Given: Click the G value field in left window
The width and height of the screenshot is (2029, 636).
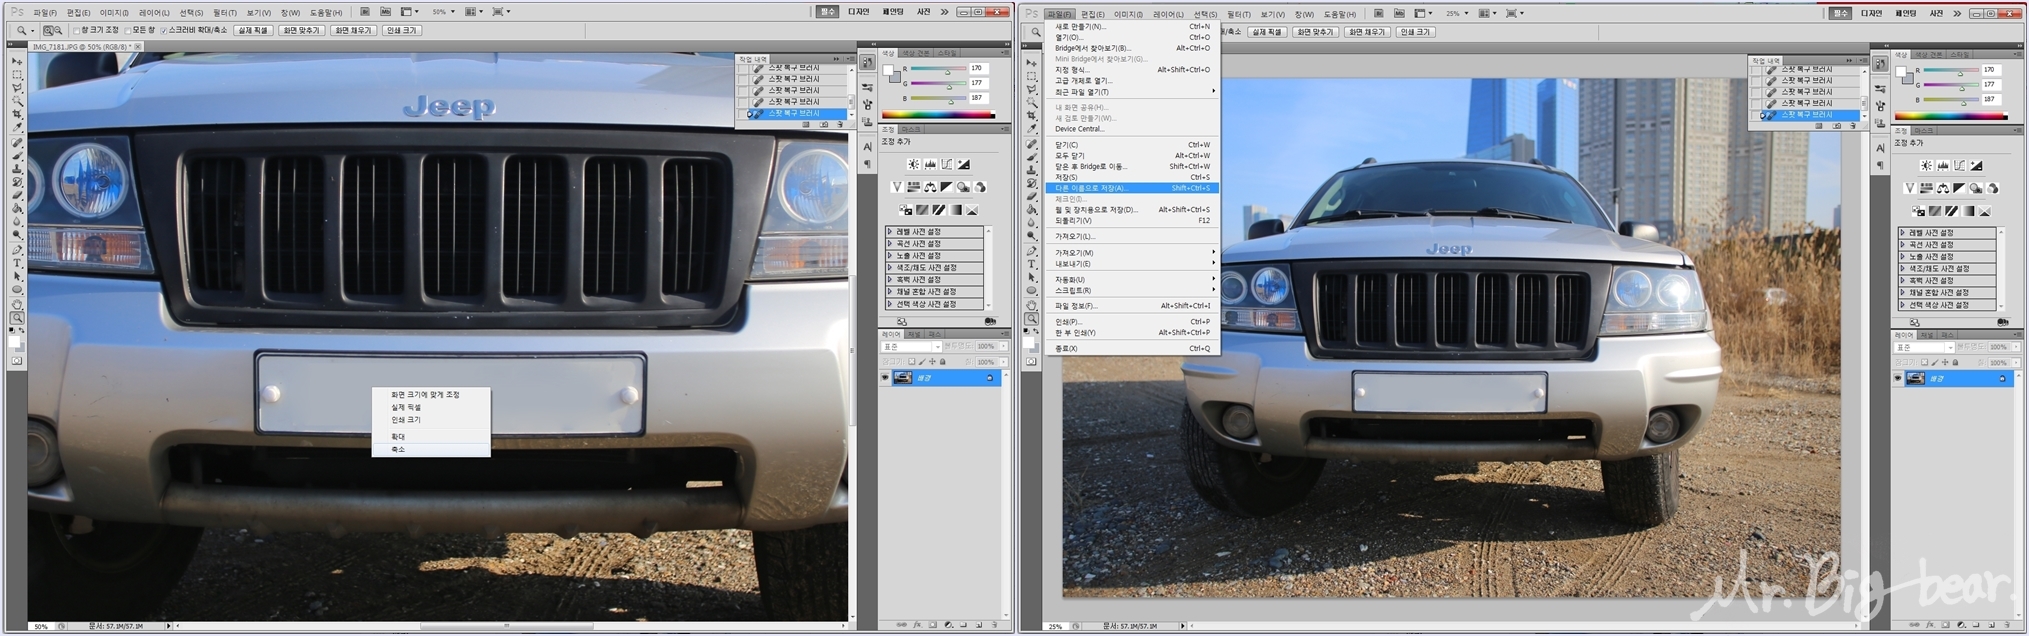Looking at the screenshot, I should click(978, 83).
